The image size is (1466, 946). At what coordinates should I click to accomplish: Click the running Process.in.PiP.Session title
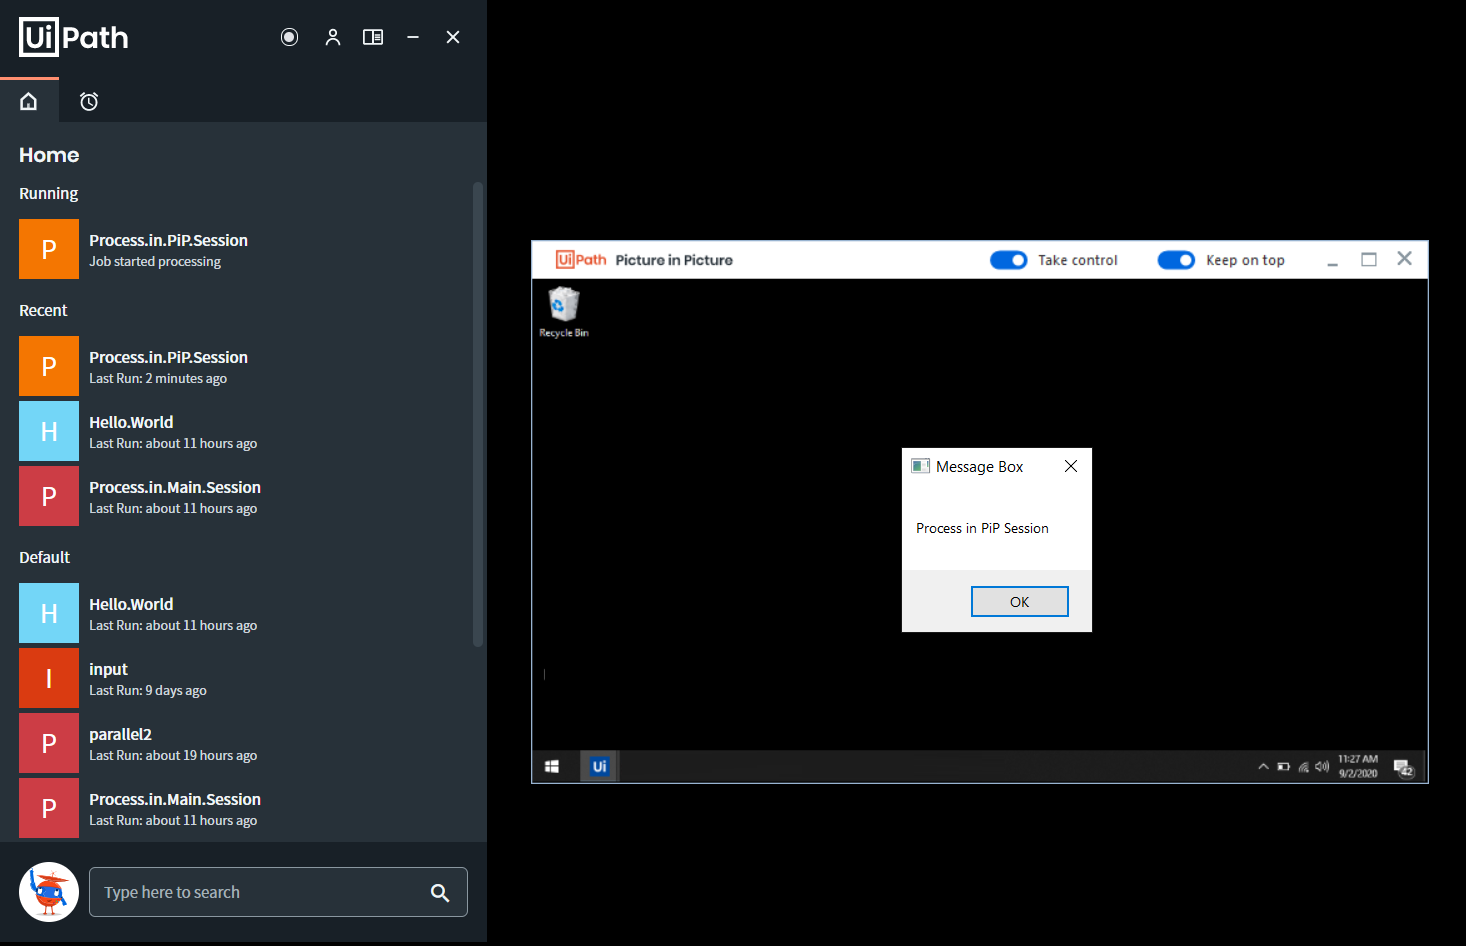(x=168, y=240)
